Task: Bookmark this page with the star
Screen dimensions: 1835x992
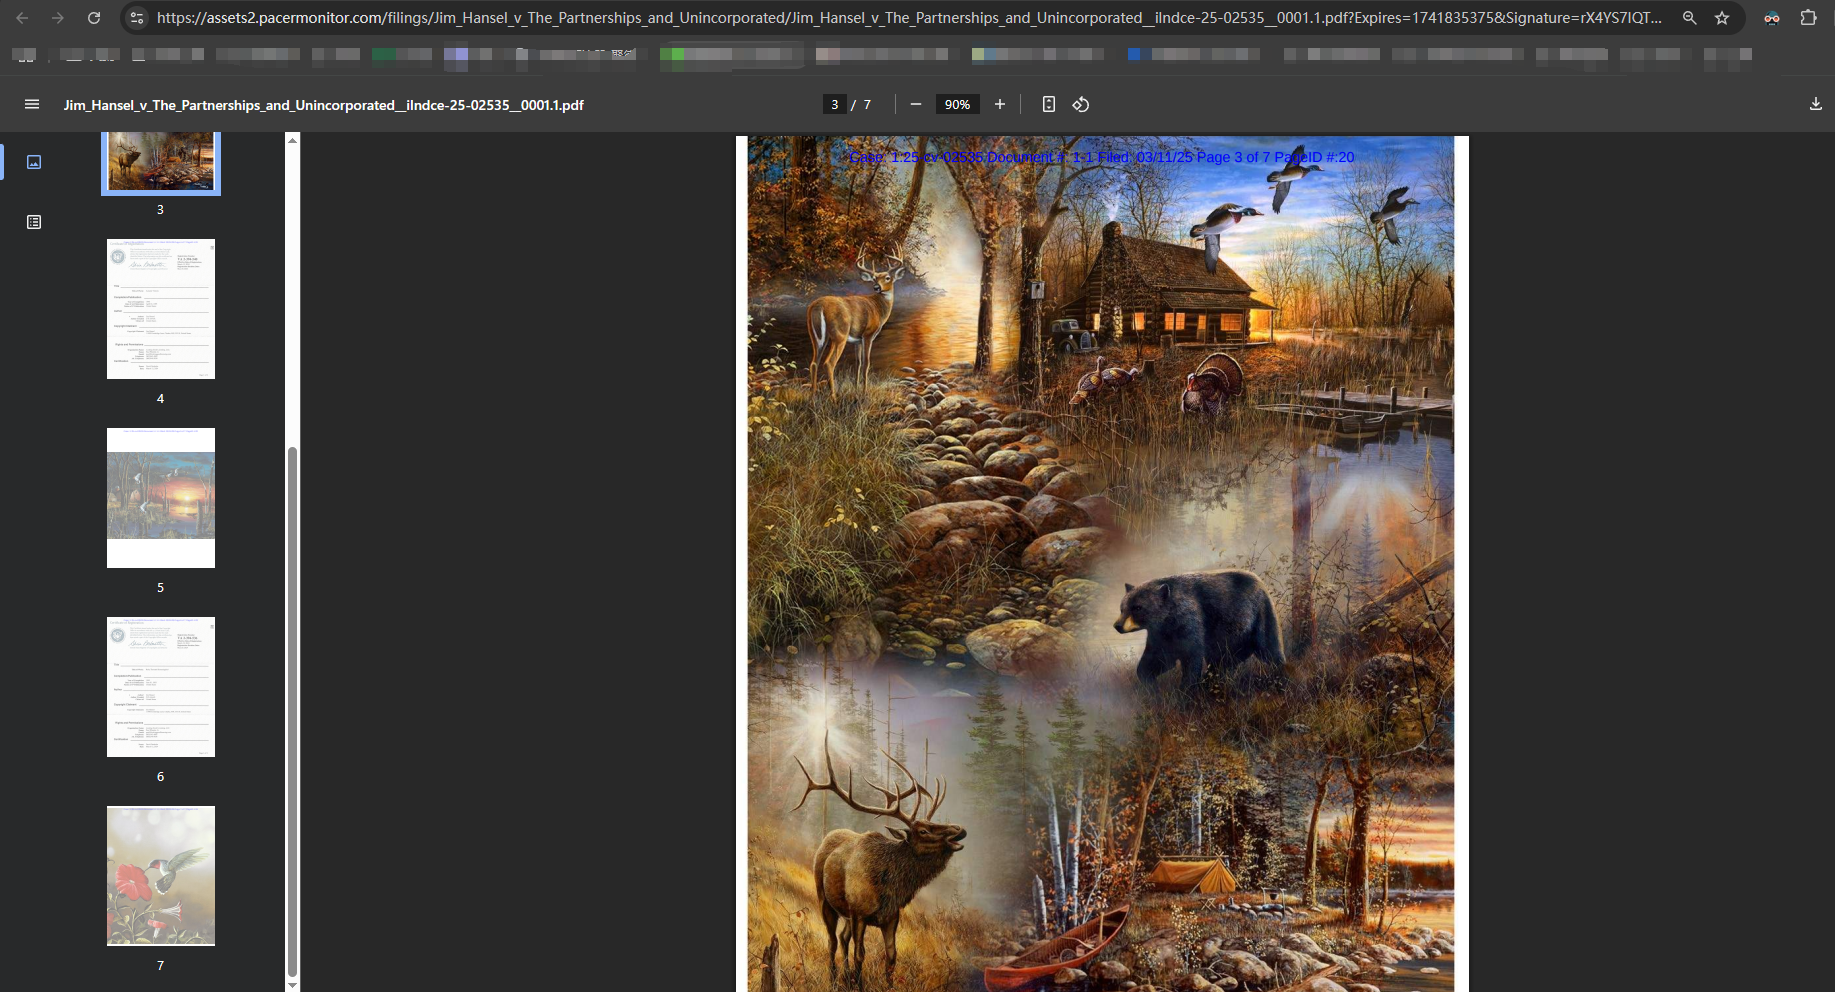Action: click(x=1722, y=18)
